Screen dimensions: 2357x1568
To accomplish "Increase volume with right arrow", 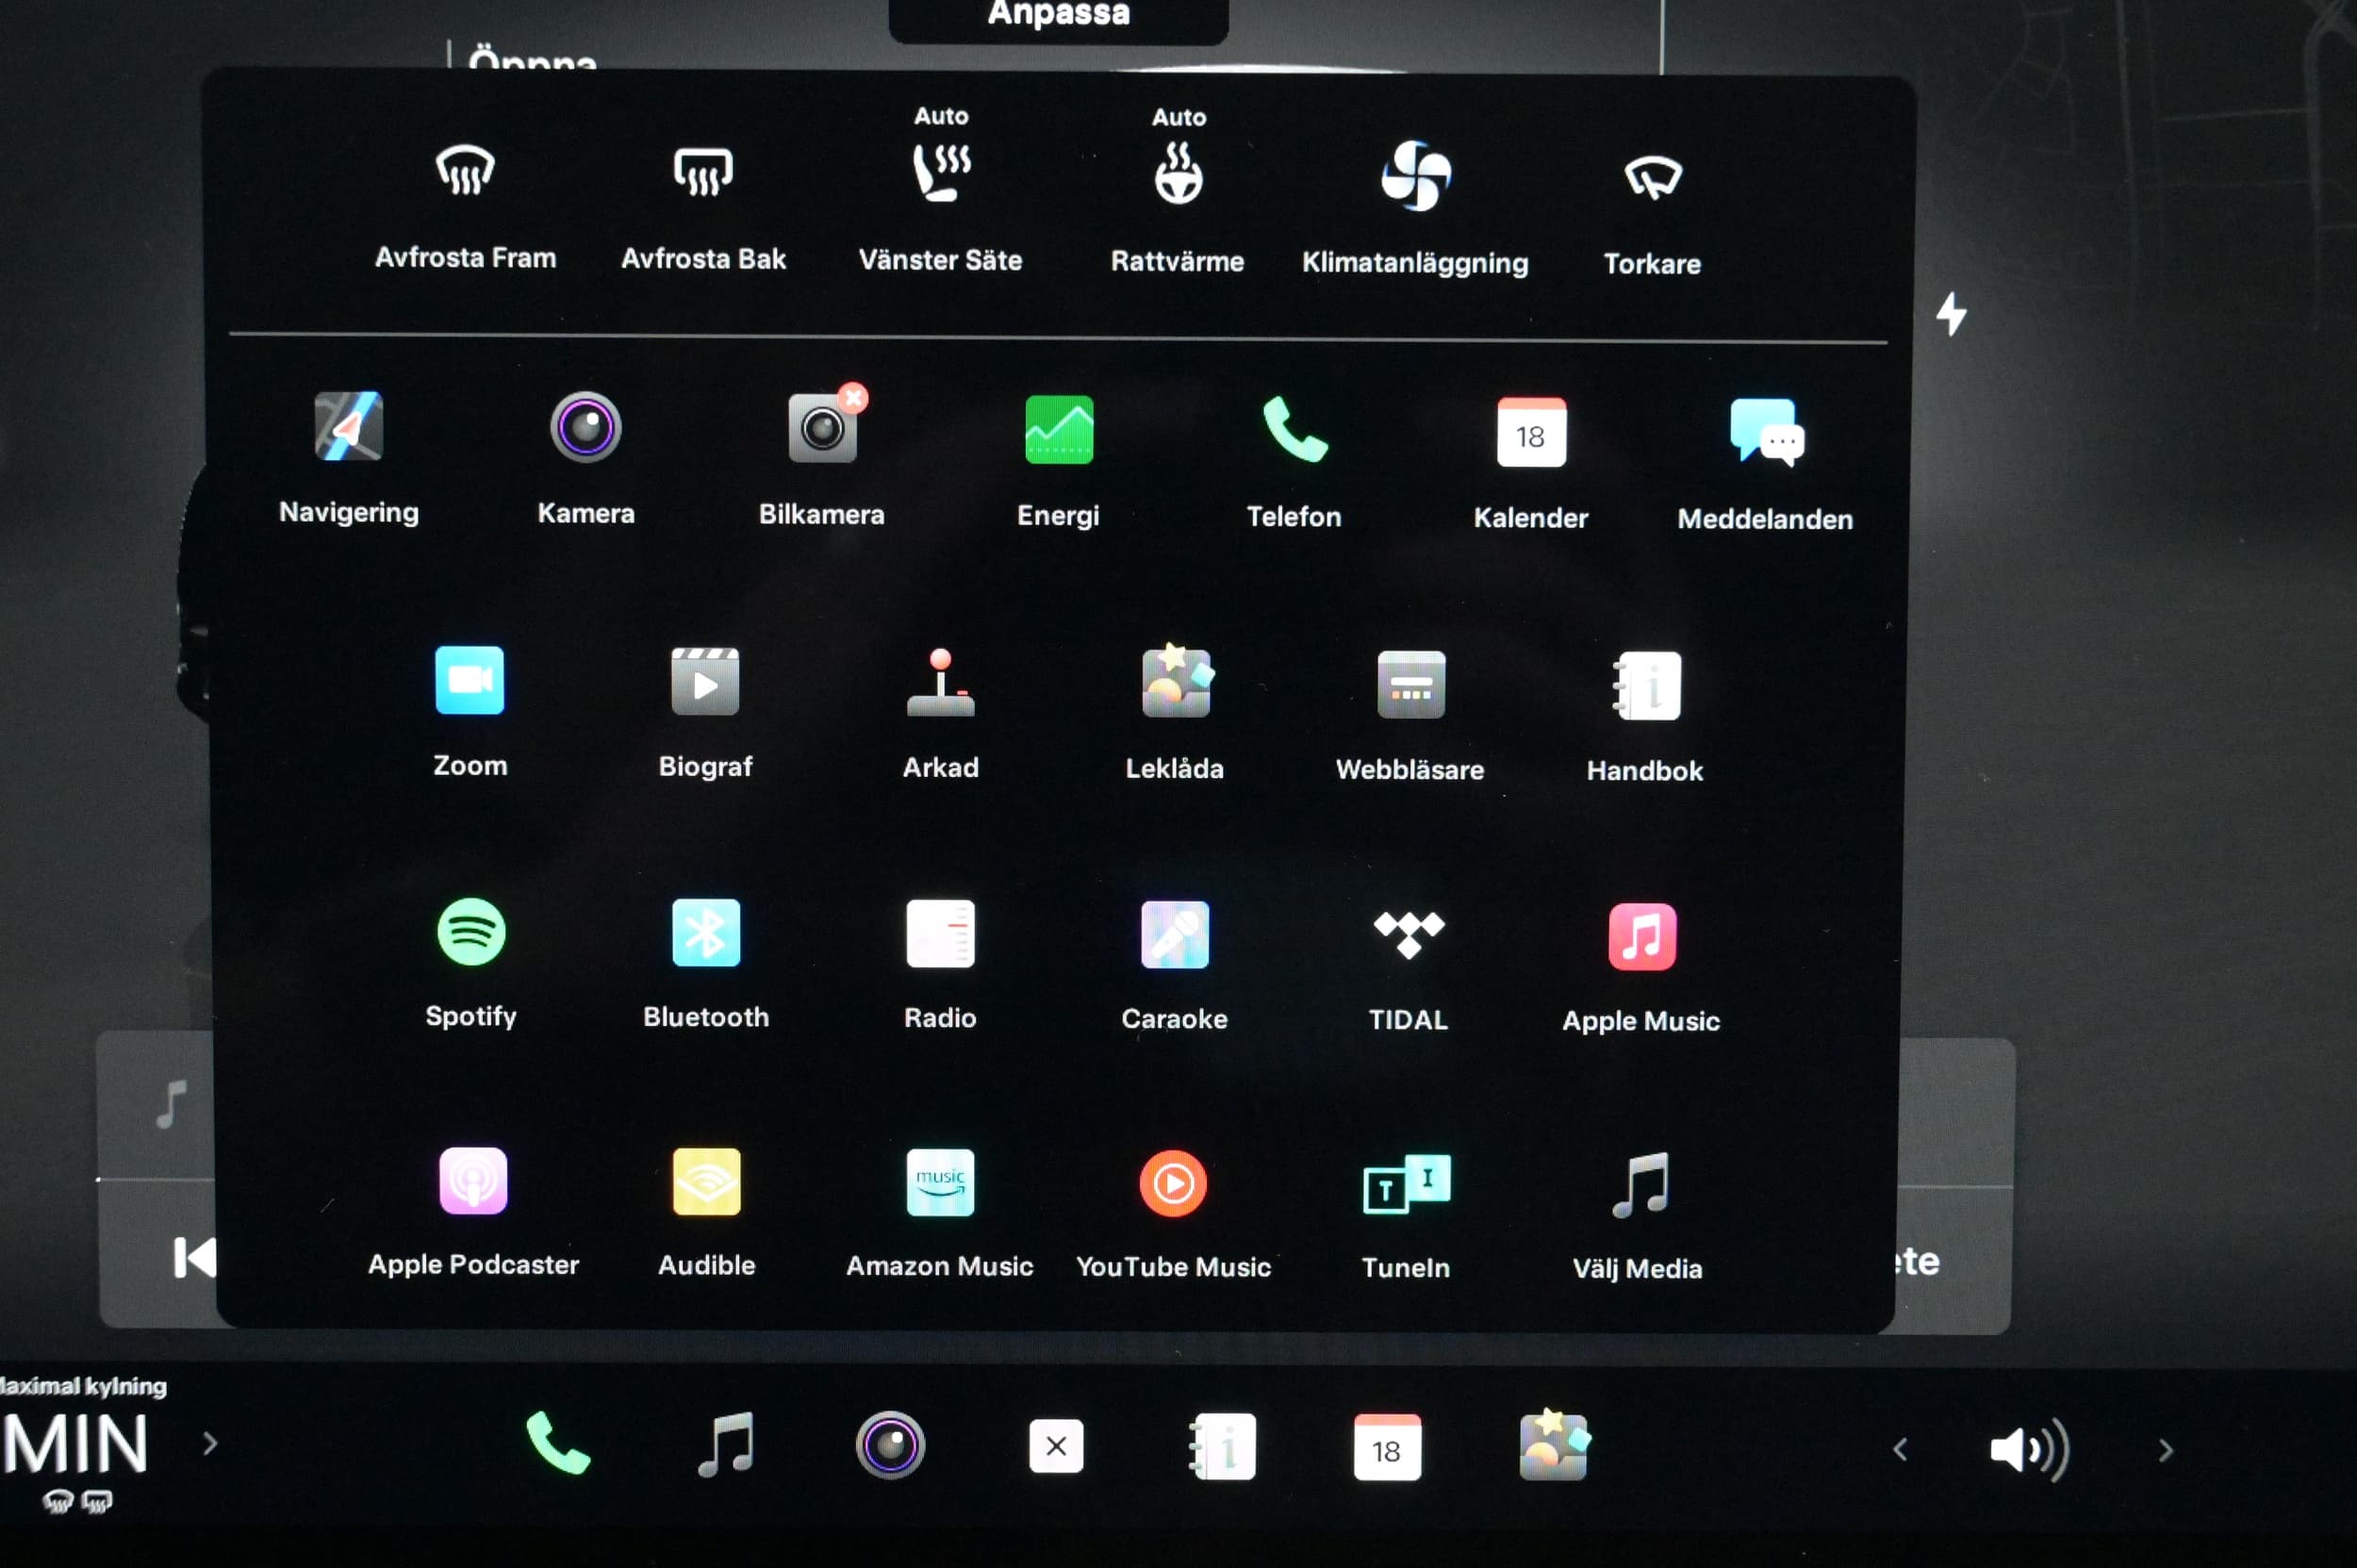I will (x=2166, y=1450).
